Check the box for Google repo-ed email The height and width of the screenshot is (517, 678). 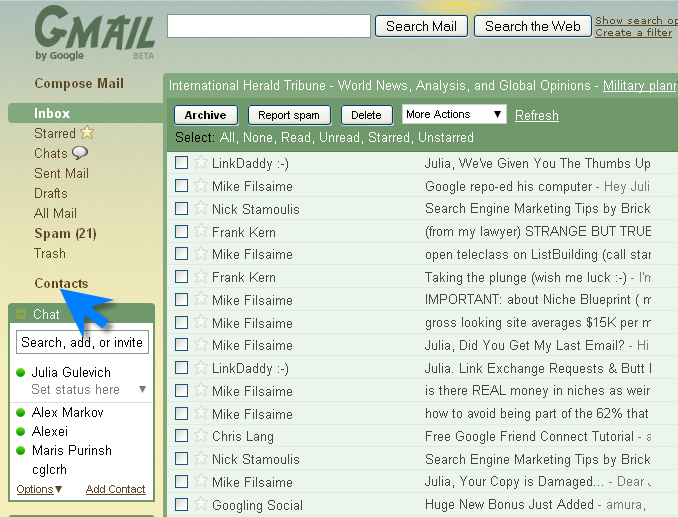[x=181, y=186]
